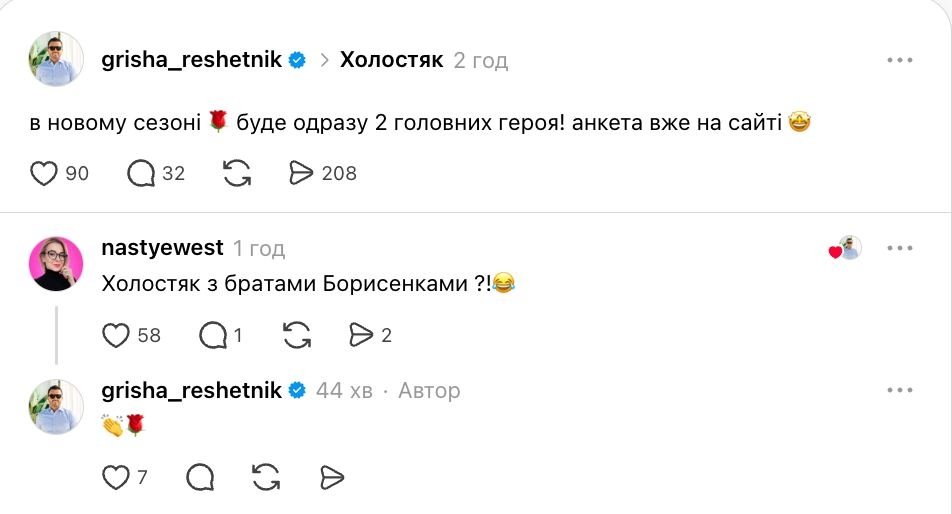This screenshot has height=514, width=952.
Task: Open more options on nastyewest's comment
Action: pyautogui.click(x=900, y=248)
